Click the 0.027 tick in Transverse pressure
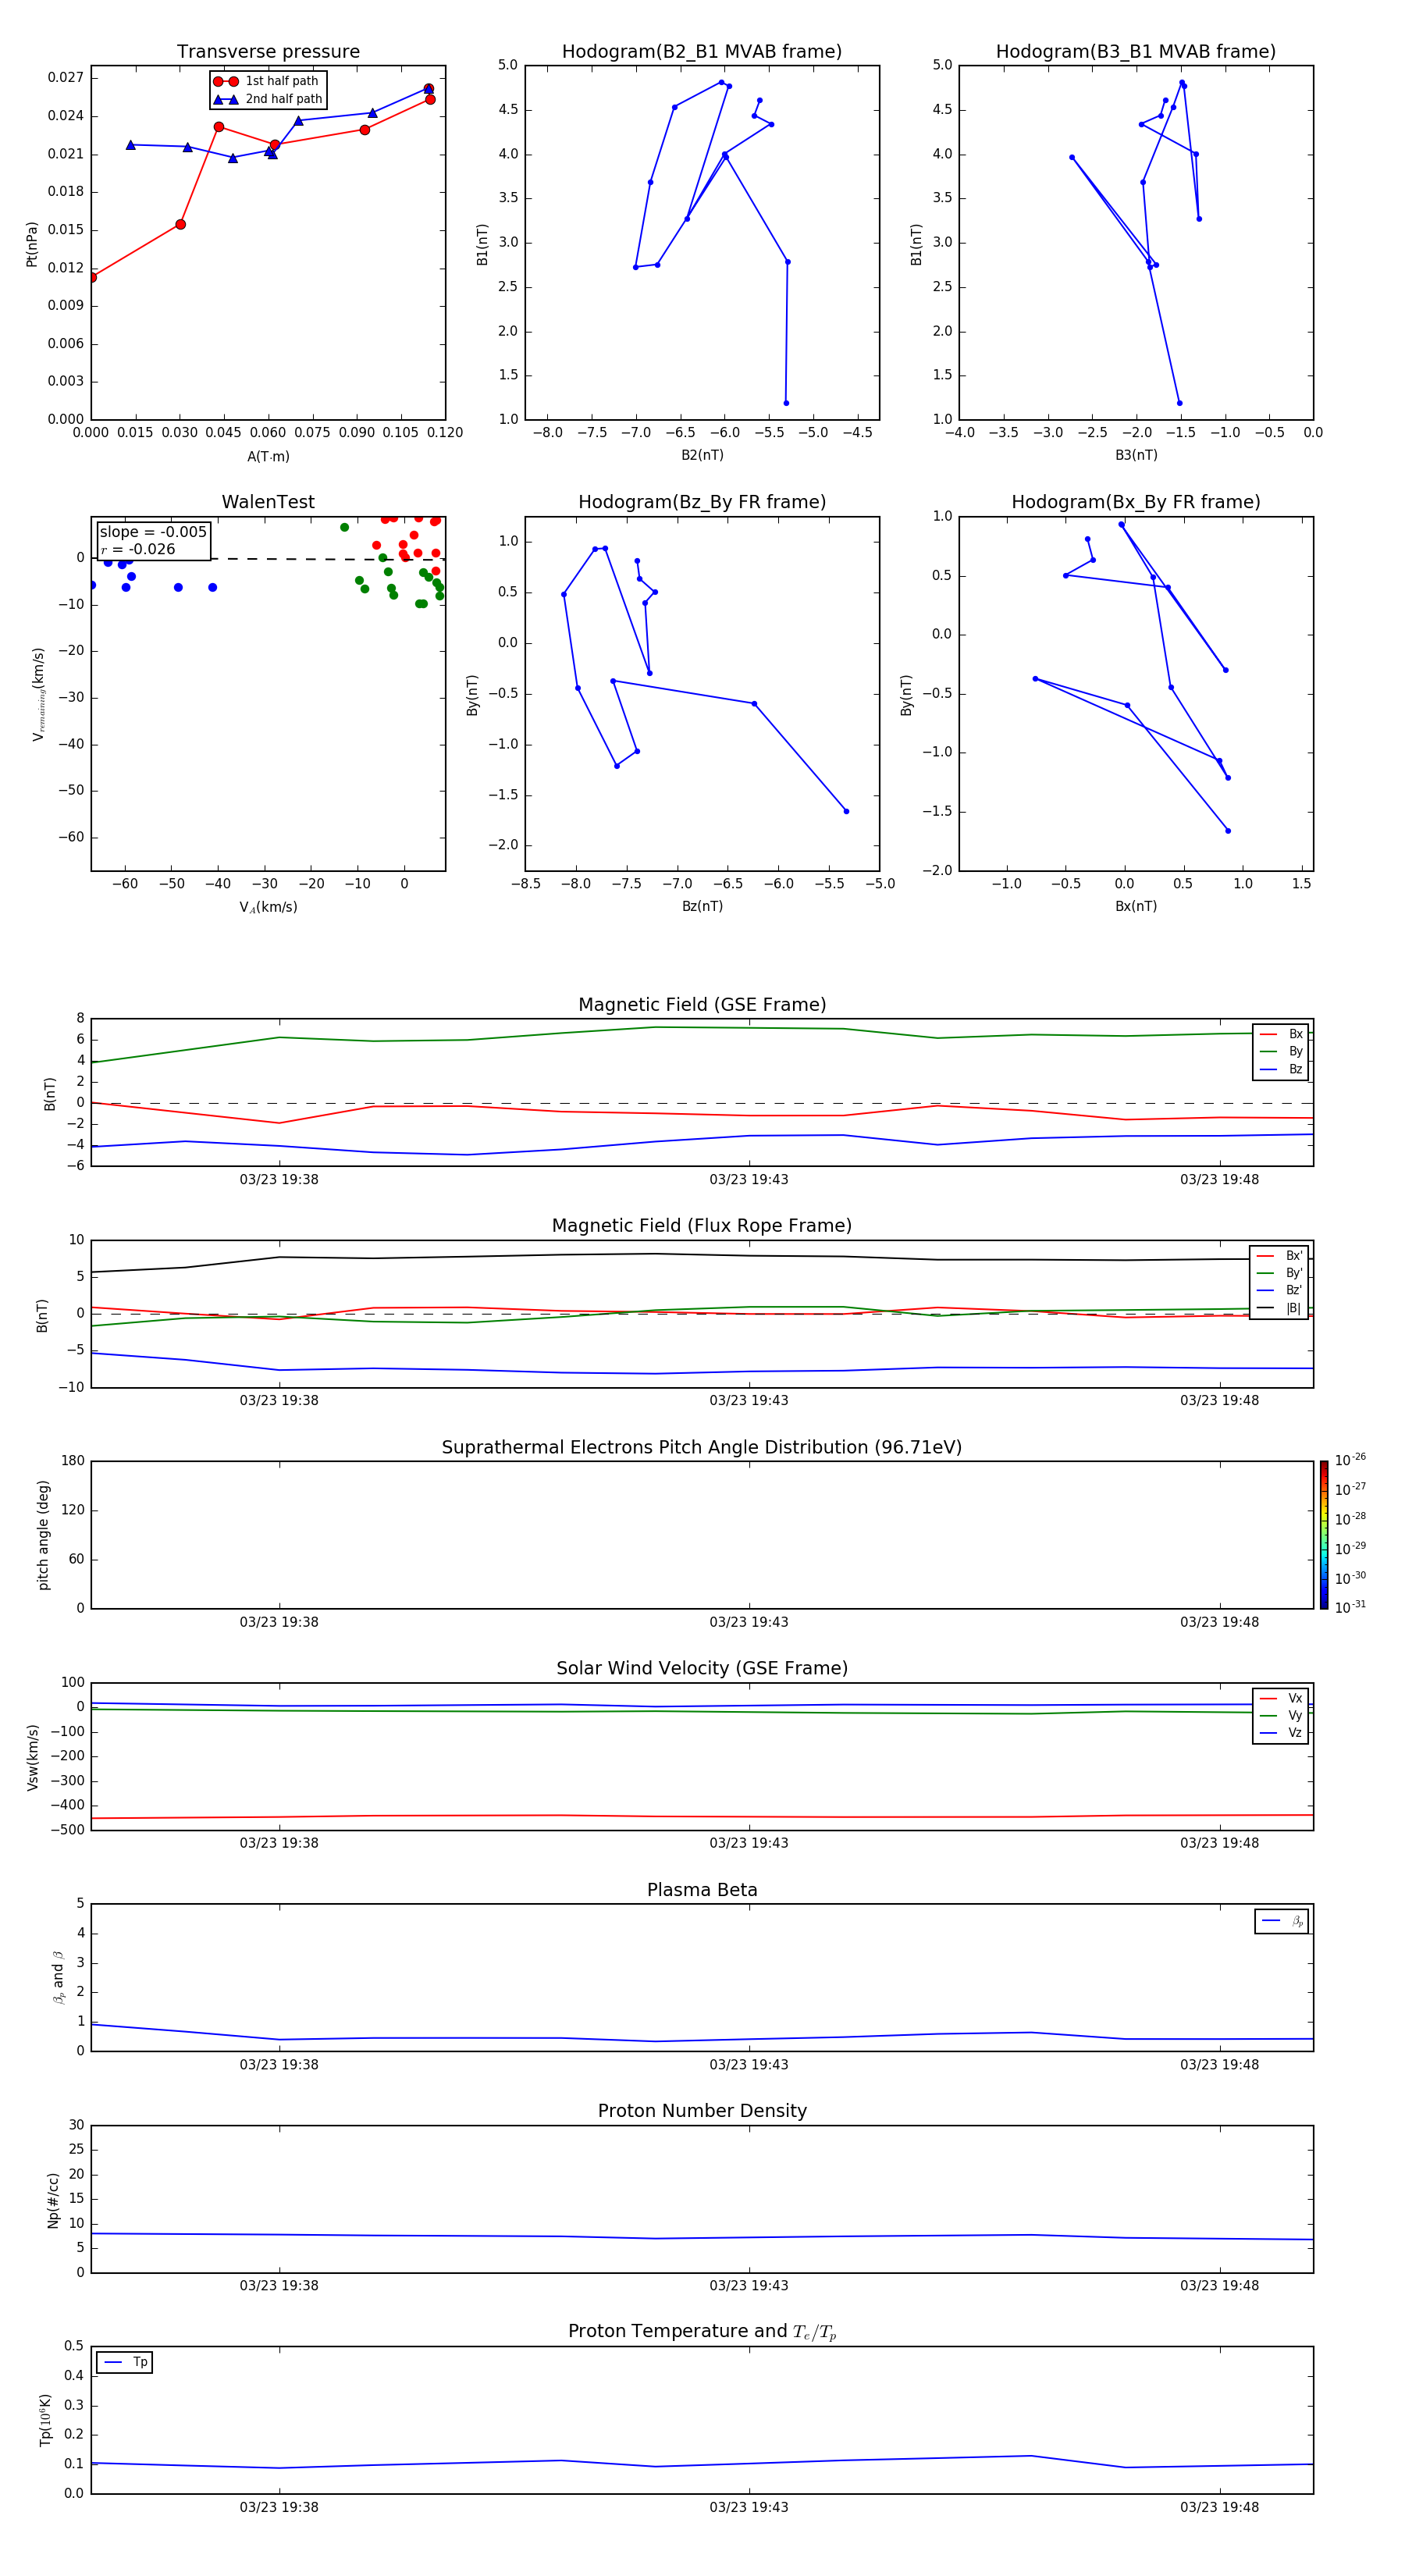 [66, 77]
